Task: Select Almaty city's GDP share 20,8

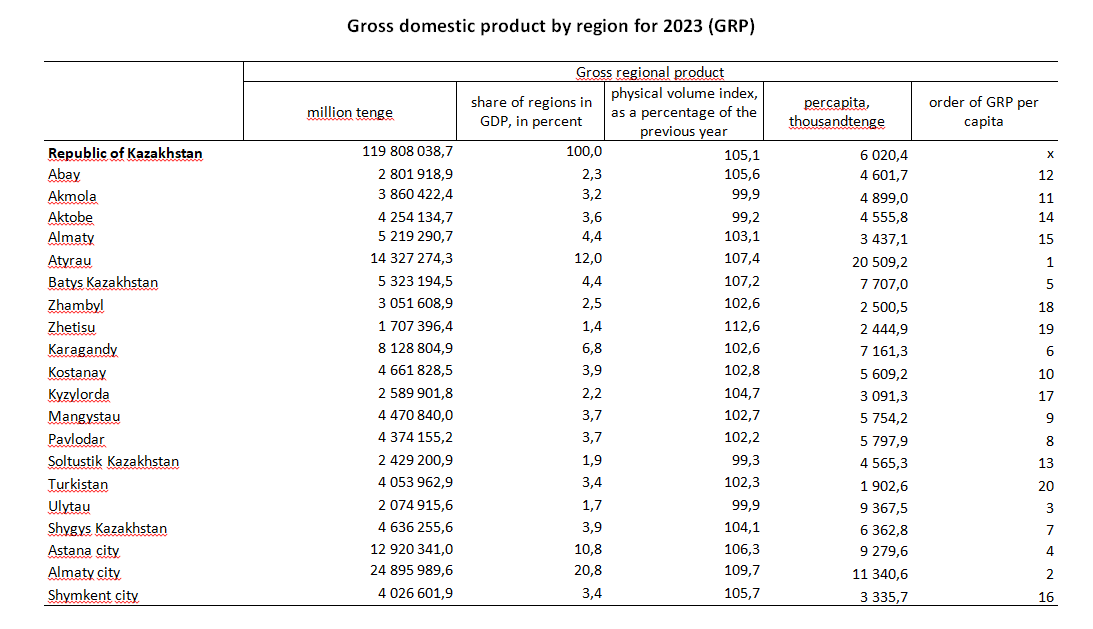Action: pos(586,572)
